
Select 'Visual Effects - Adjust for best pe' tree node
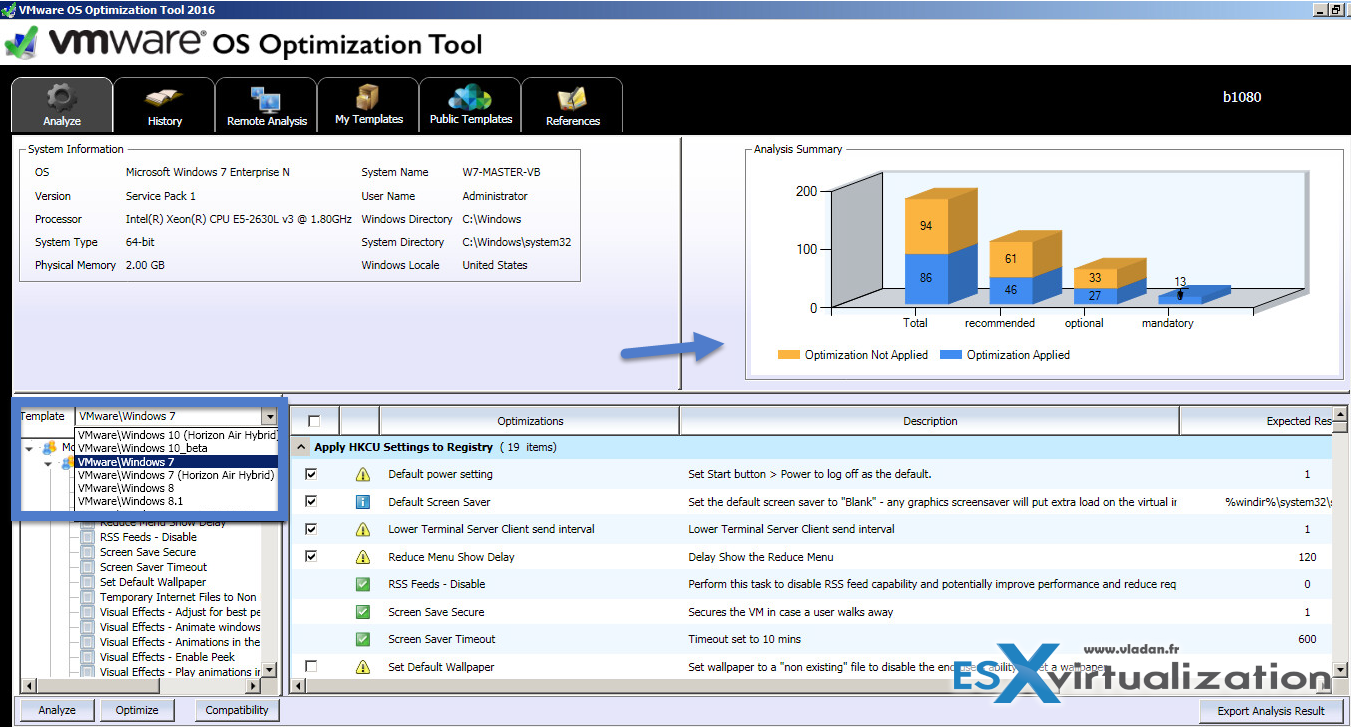pyautogui.click(x=180, y=612)
